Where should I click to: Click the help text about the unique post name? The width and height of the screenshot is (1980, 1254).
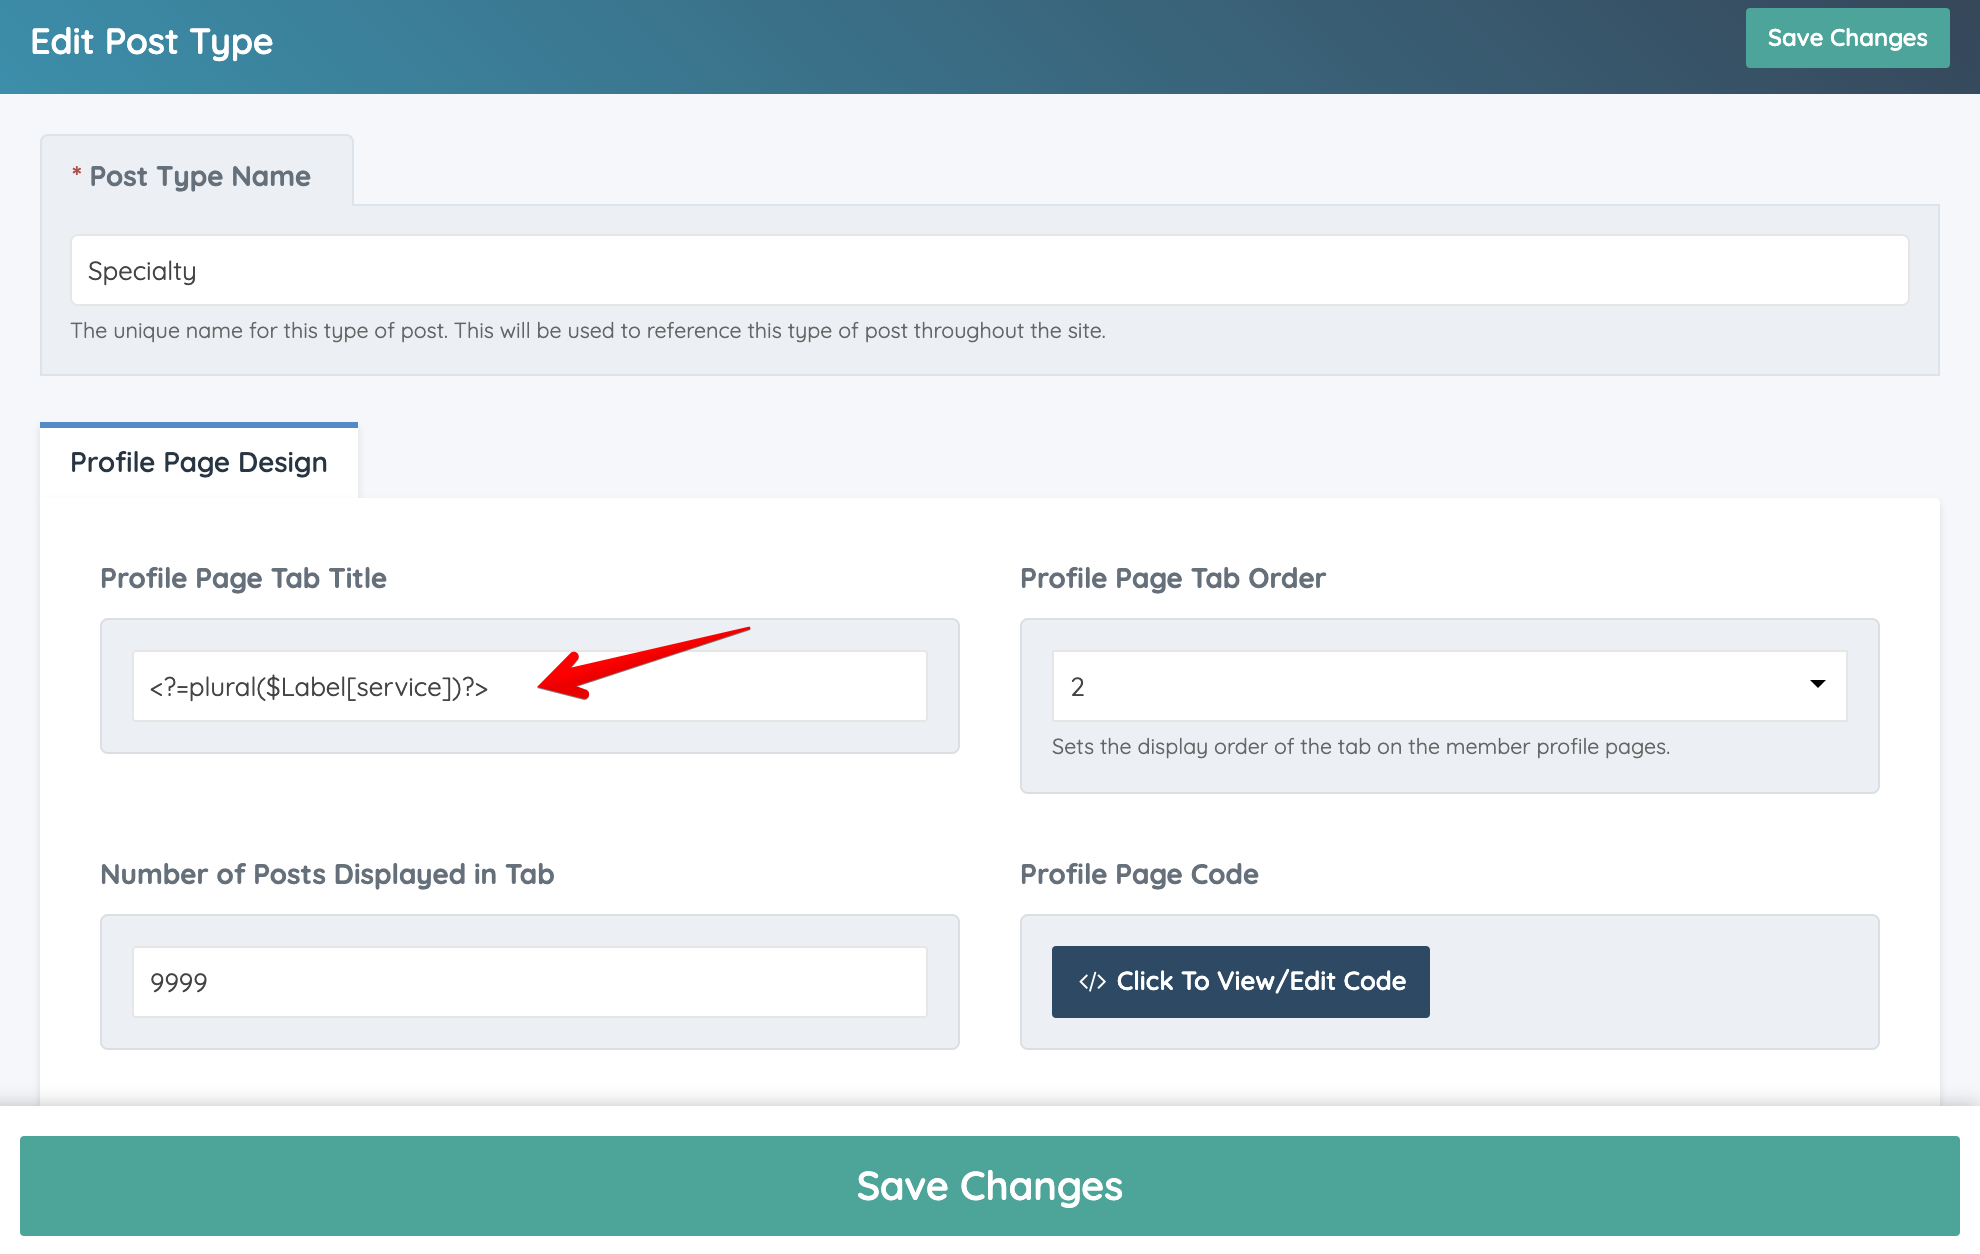(587, 331)
